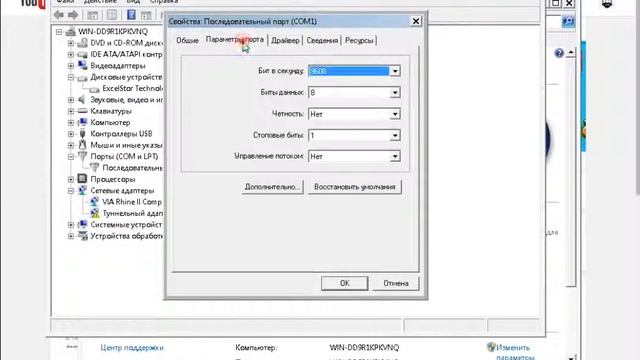Switch to the Драйвер tab

tap(285, 40)
